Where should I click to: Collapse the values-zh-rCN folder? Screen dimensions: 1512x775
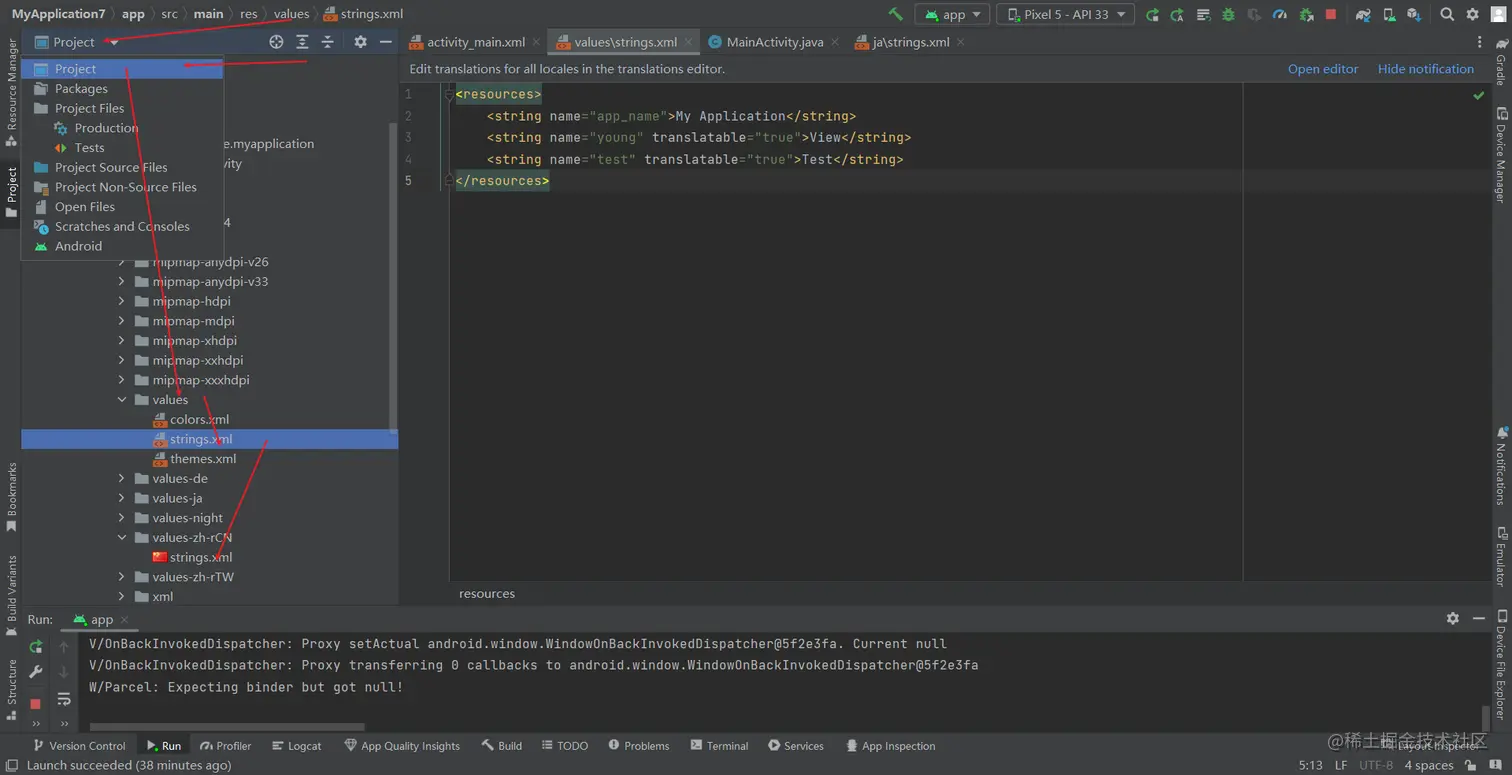[x=121, y=538]
